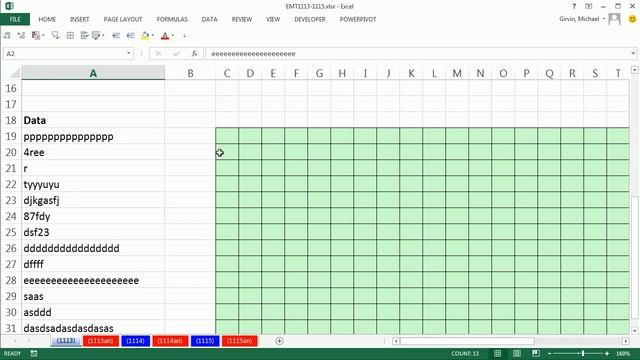Viewport: 640px width, 360px height.
Task: Select cell containing djkgasfj
Action: pos(93,200)
